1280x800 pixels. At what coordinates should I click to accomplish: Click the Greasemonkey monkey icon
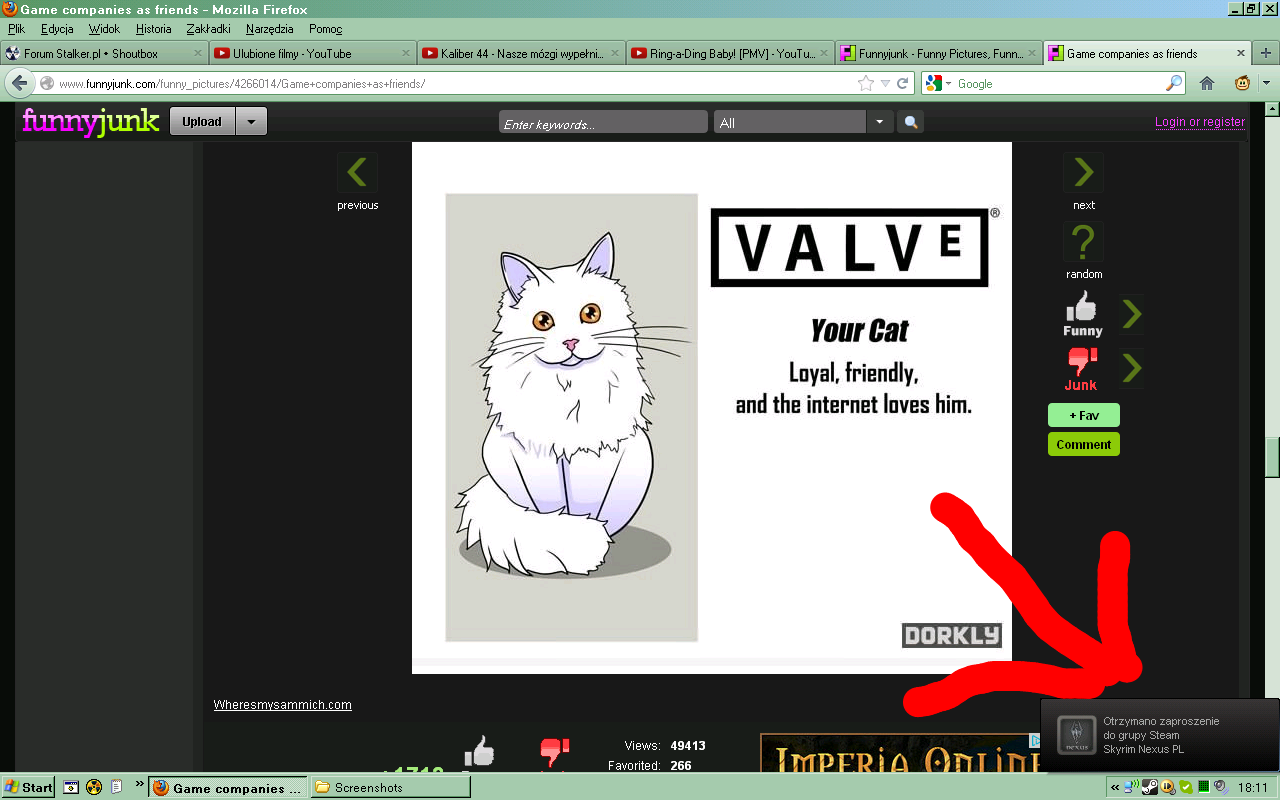[x=1242, y=83]
